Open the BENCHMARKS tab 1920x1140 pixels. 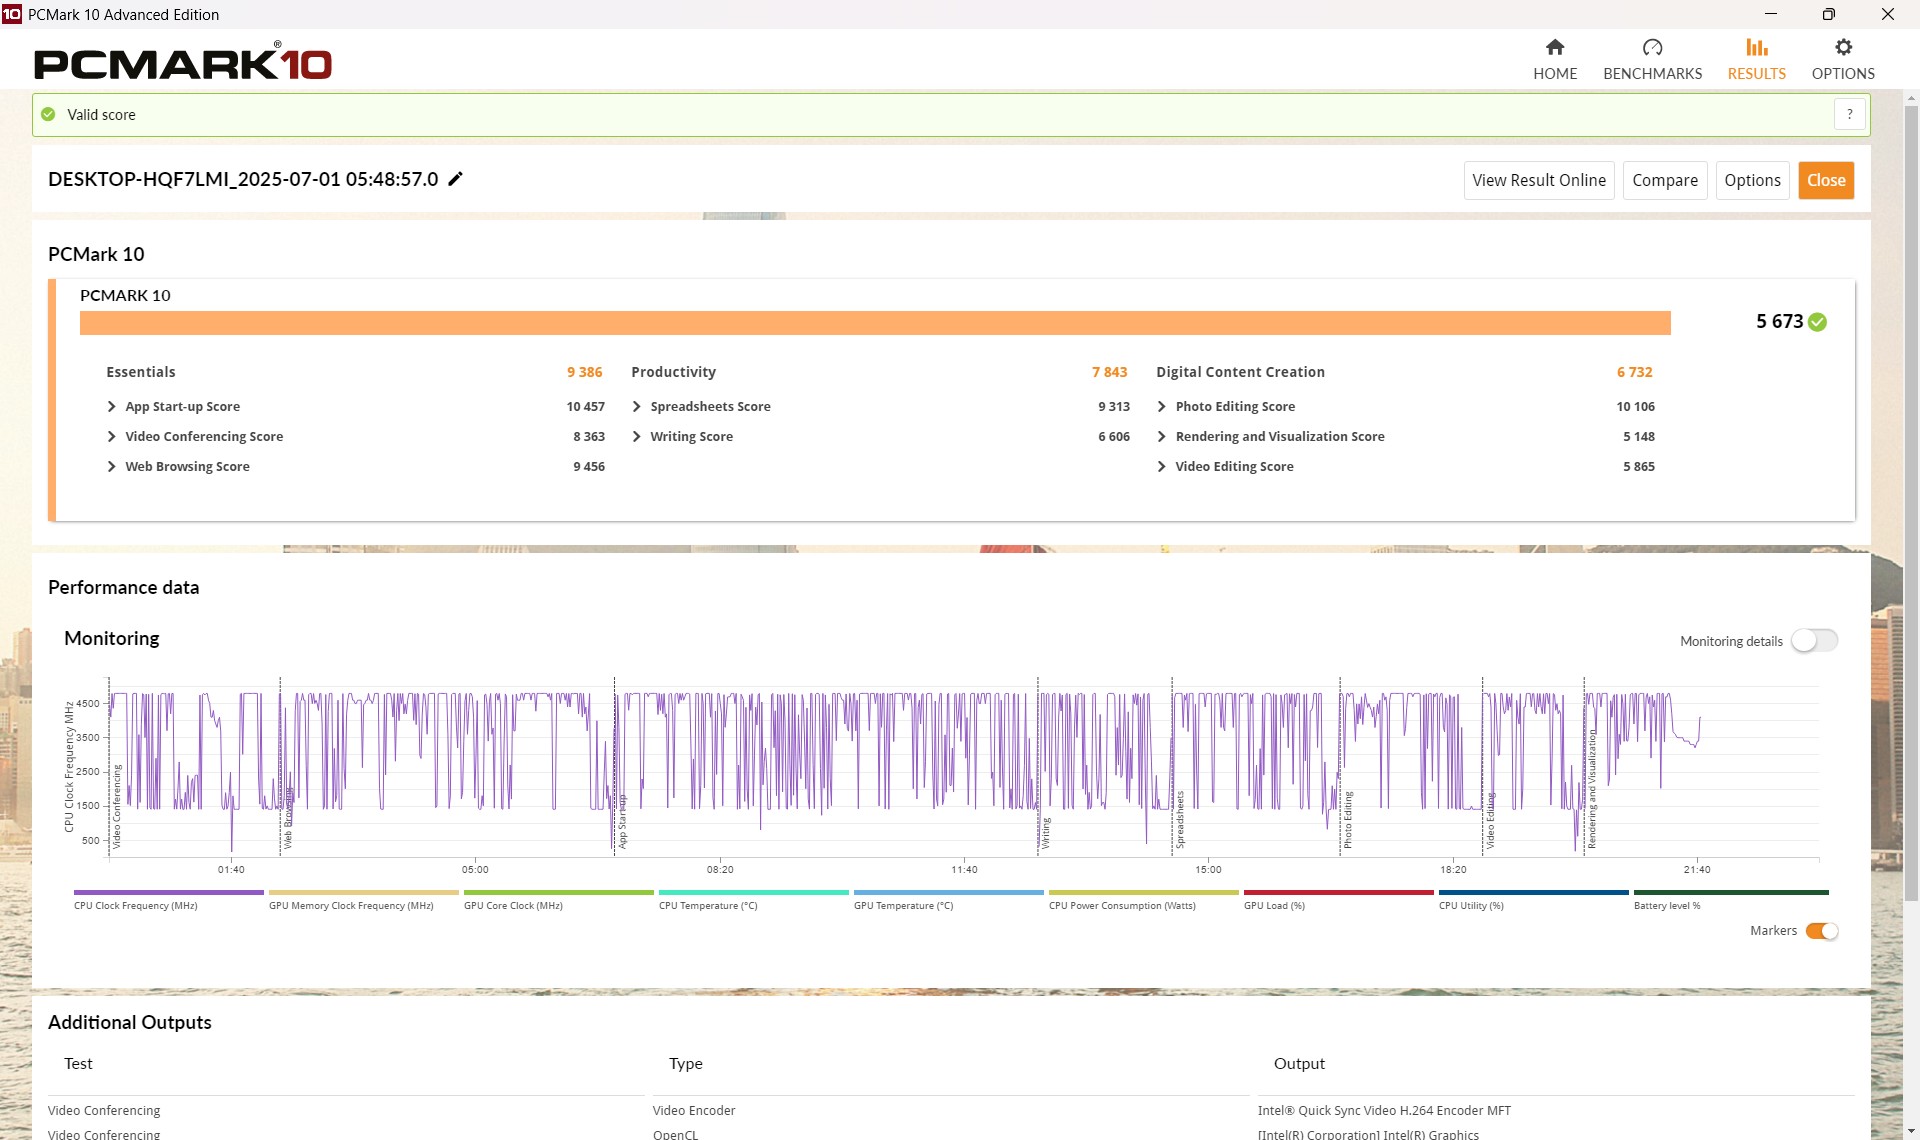pos(1652,59)
